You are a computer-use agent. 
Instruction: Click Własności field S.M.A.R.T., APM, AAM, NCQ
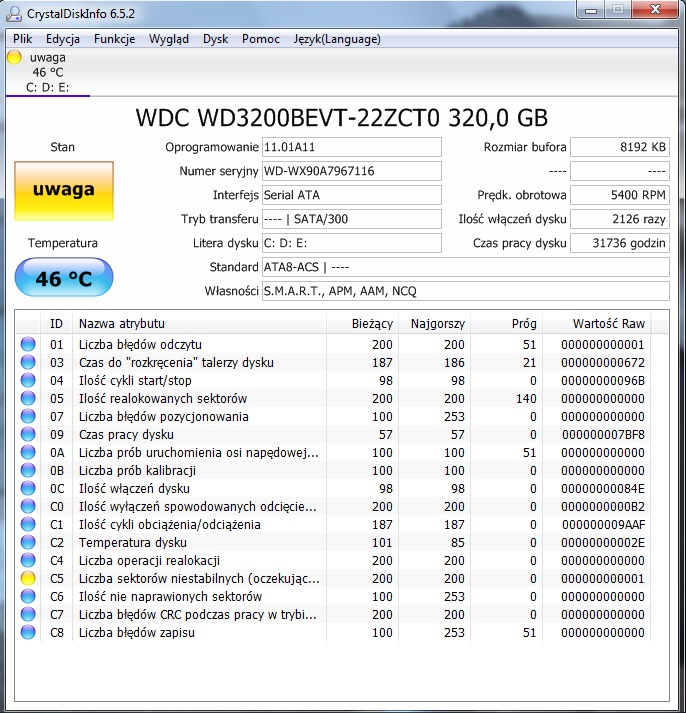(x=466, y=291)
